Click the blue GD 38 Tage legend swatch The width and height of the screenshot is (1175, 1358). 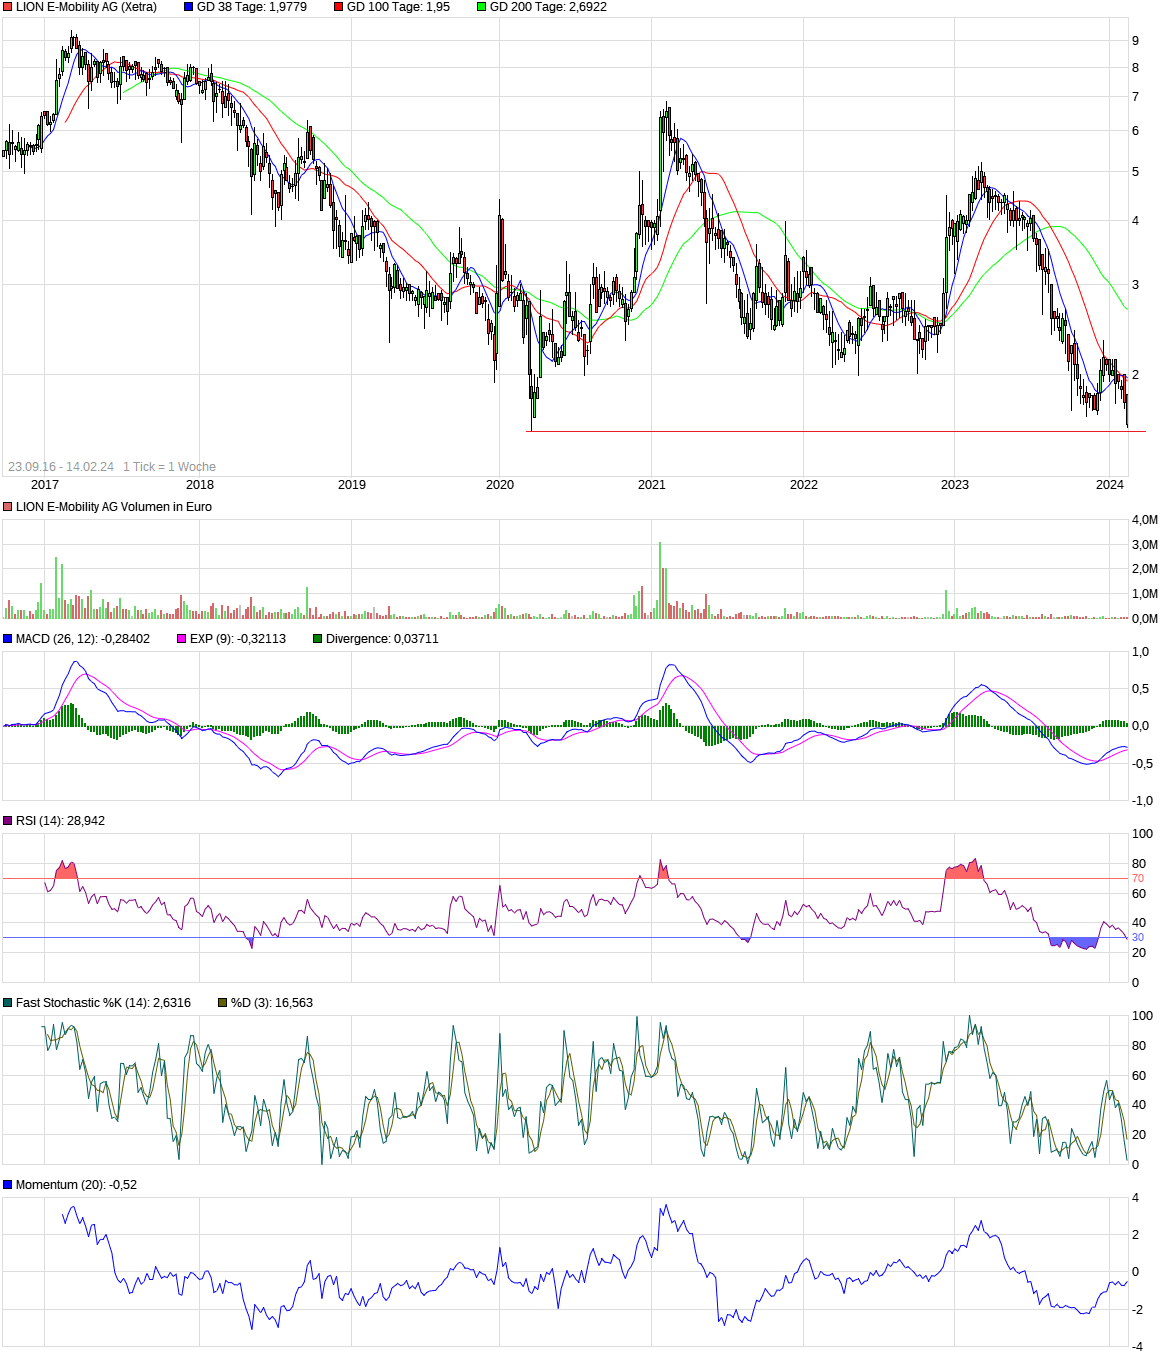pyautogui.click(x=189, y=7)
